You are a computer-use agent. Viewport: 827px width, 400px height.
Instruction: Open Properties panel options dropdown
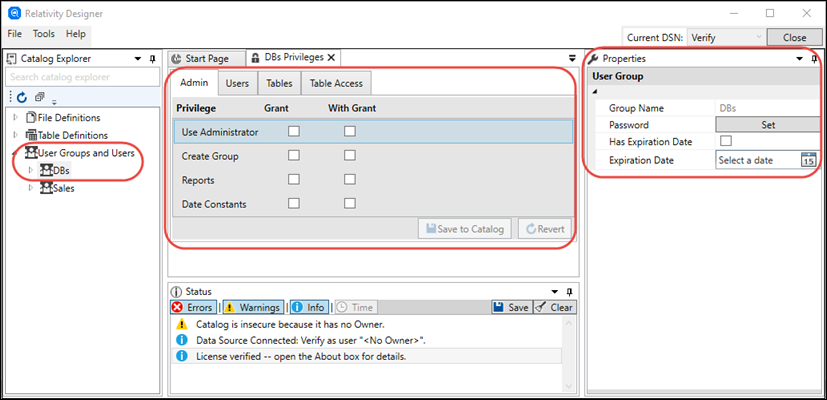(x=800, y=59)
